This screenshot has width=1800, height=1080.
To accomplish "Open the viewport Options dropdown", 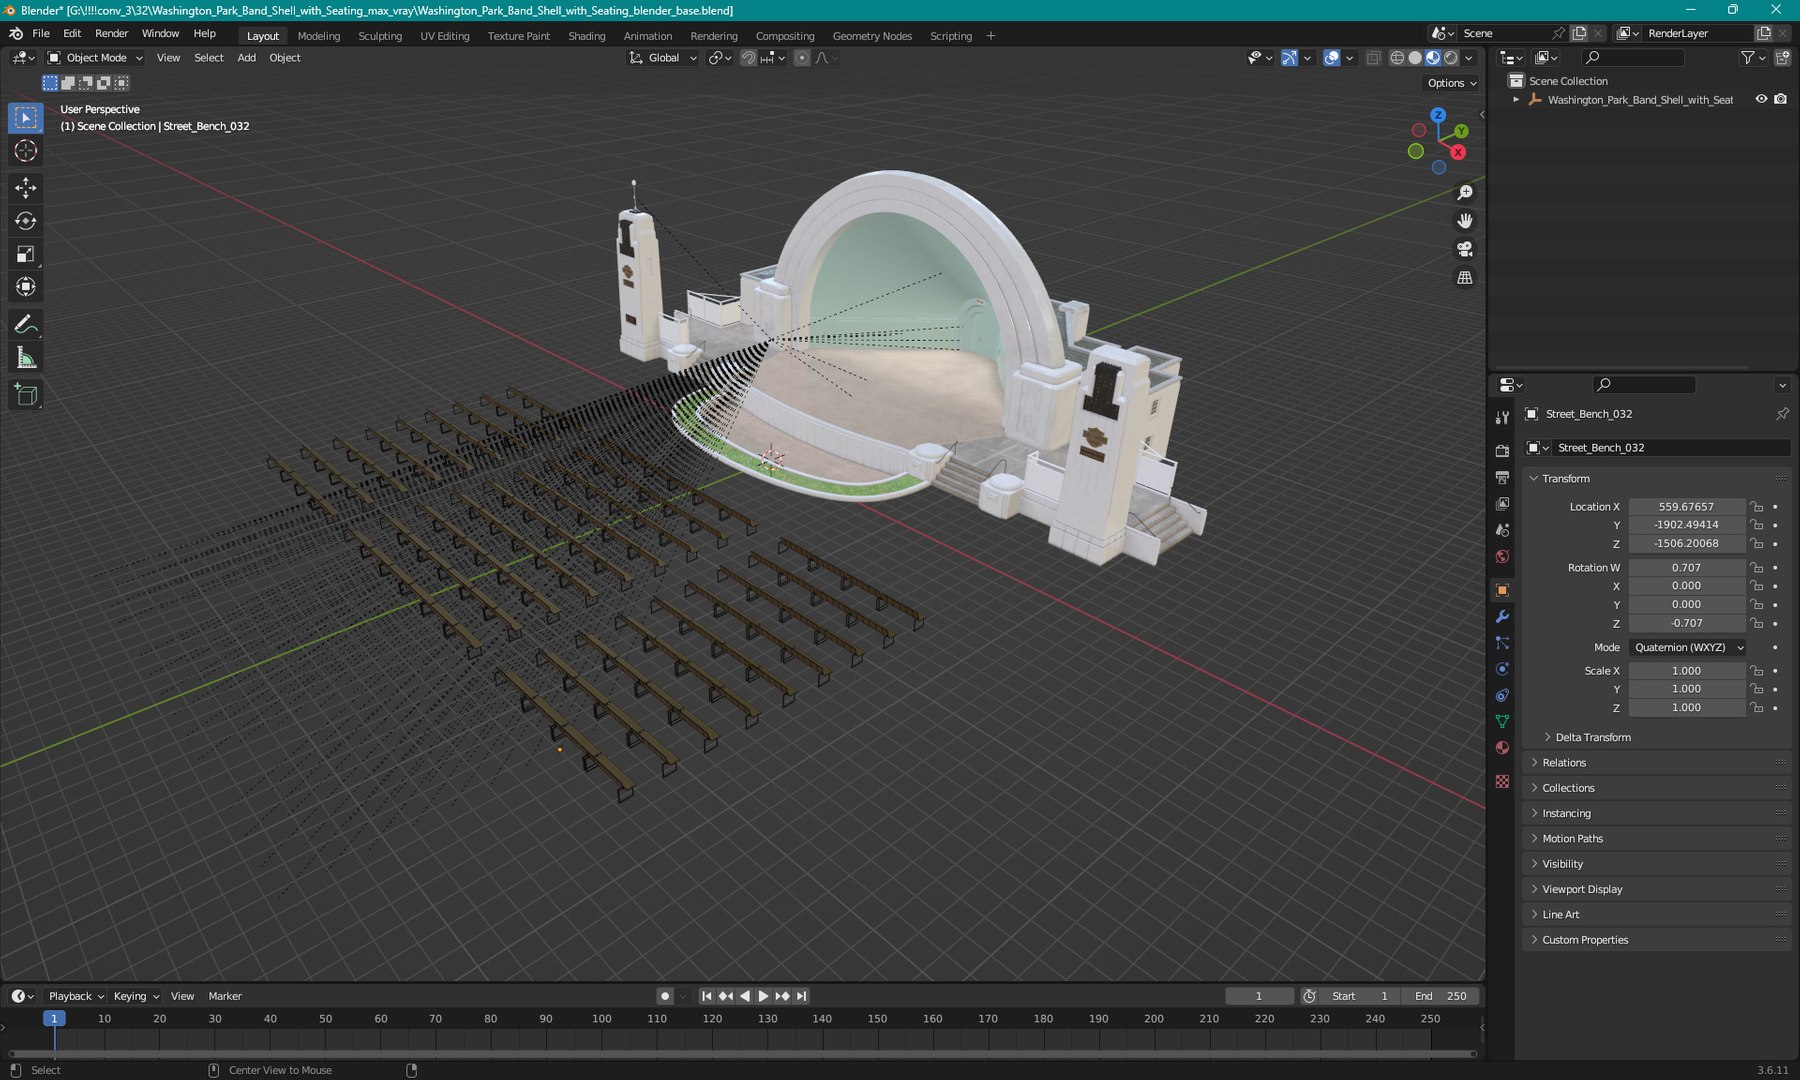I will [x=1452, y=83].
